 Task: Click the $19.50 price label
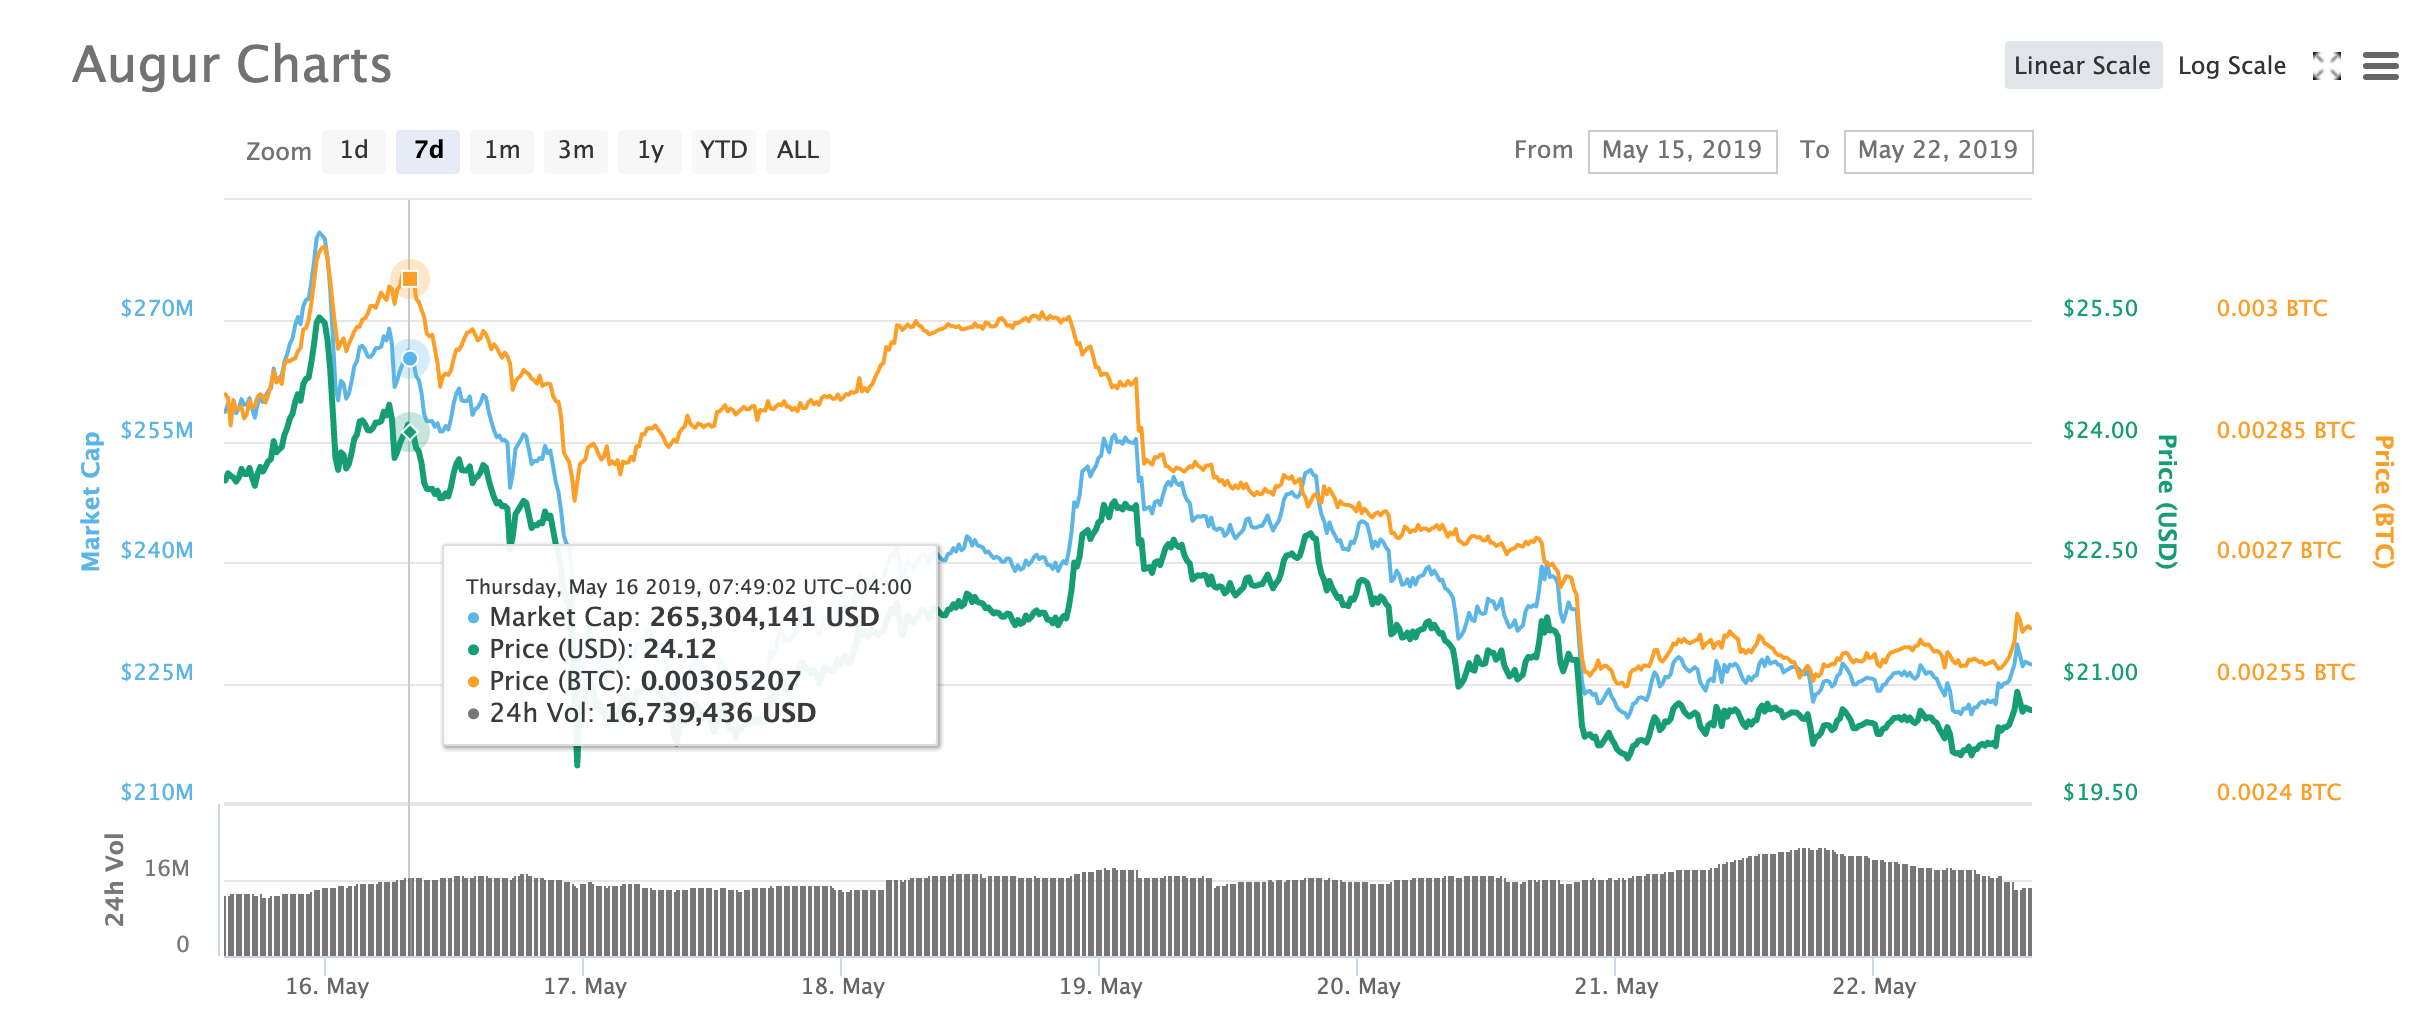tap(2100, 792)
